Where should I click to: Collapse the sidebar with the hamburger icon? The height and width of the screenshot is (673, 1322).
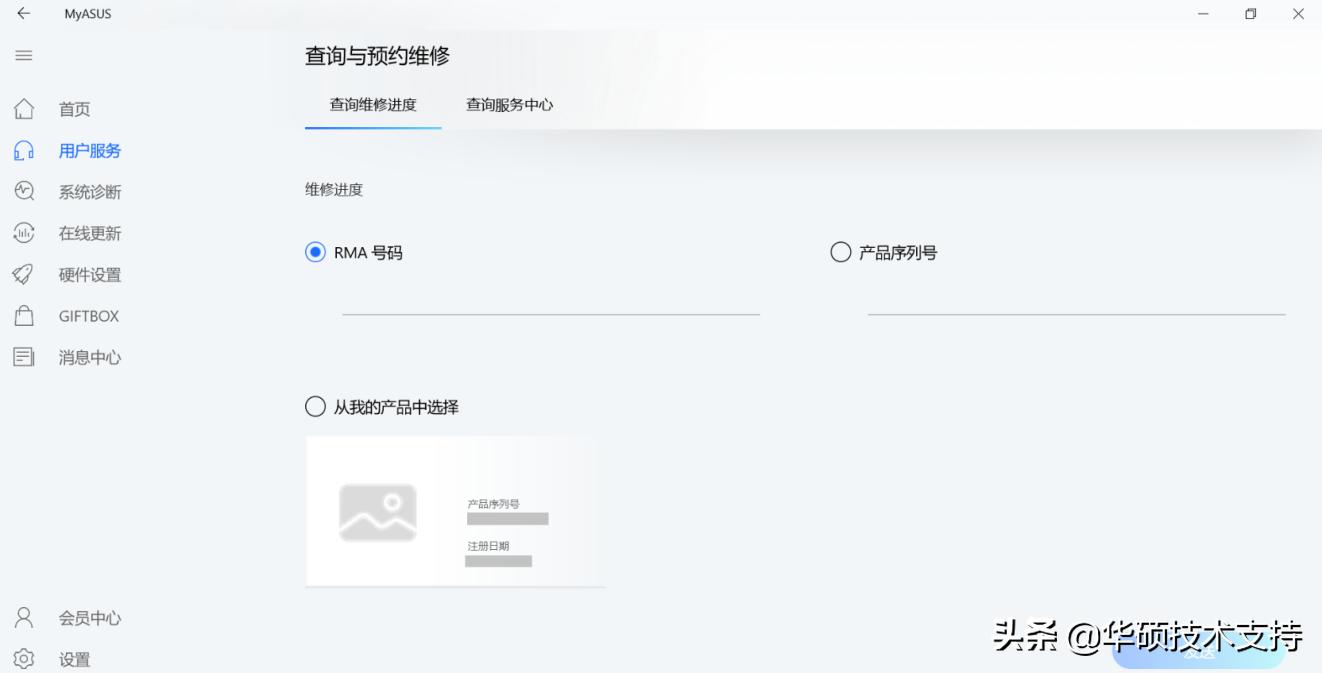point(24,55)
